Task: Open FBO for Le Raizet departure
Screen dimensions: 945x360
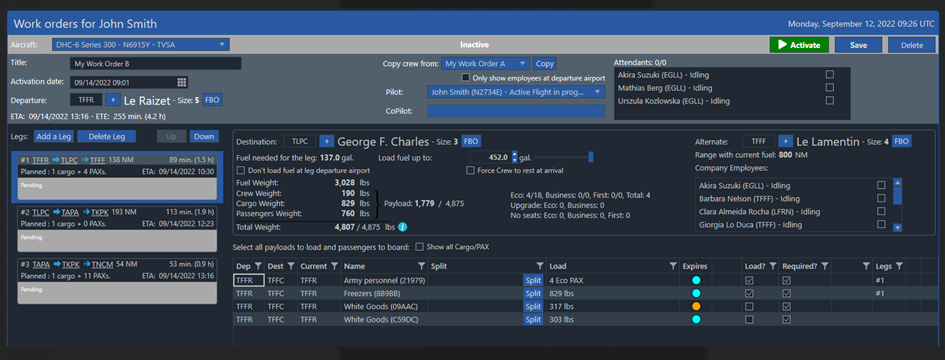Action: coord(212,100)
